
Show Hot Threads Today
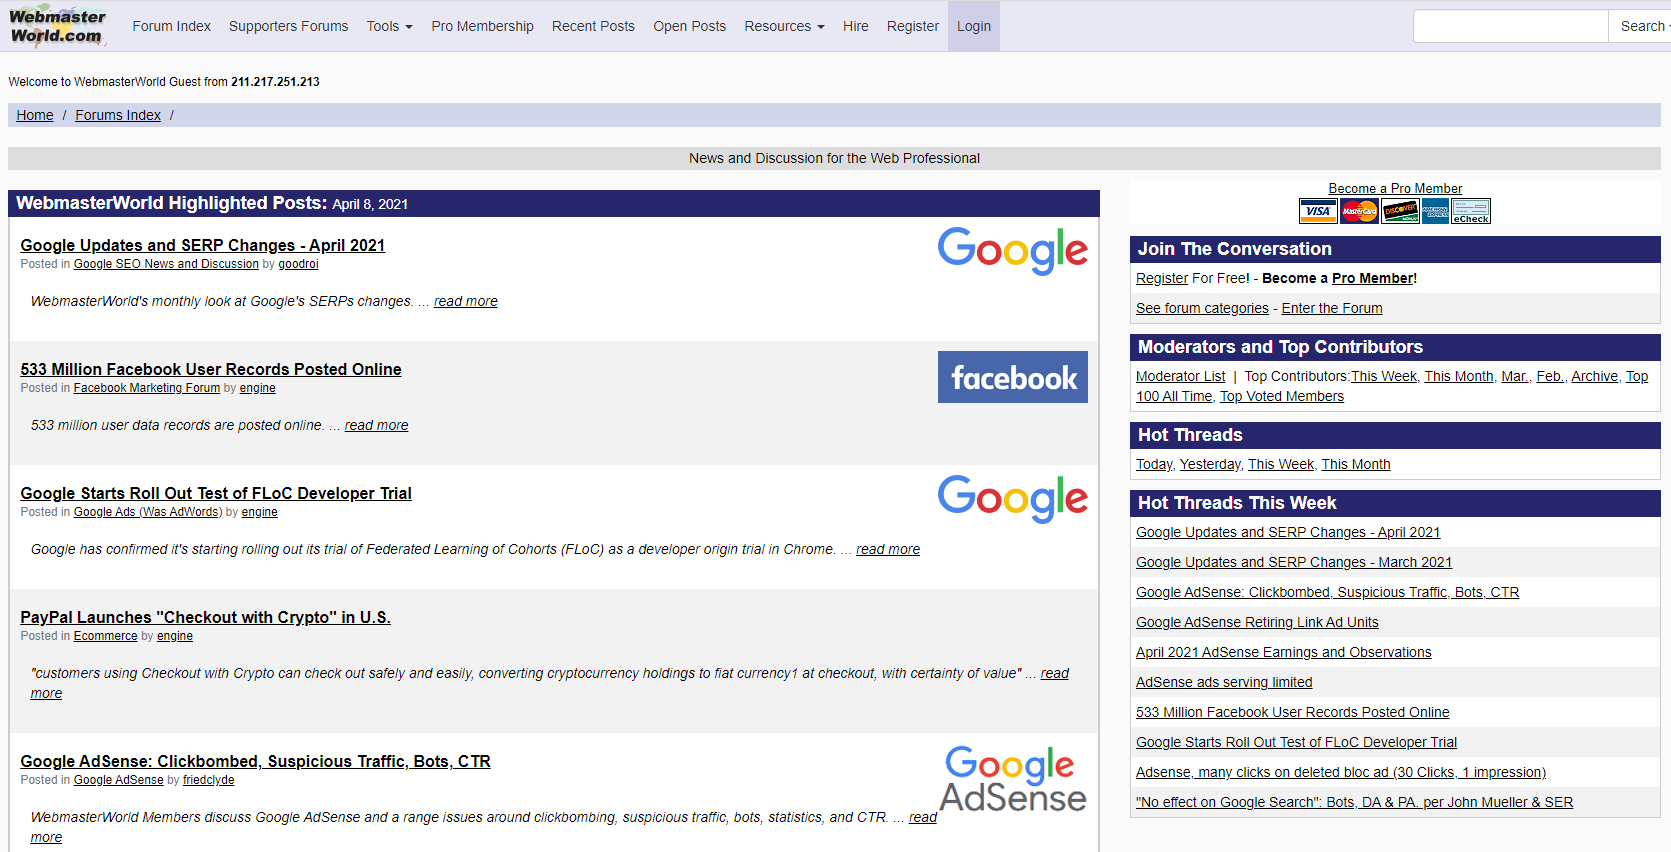click(x=1154, y=464)
